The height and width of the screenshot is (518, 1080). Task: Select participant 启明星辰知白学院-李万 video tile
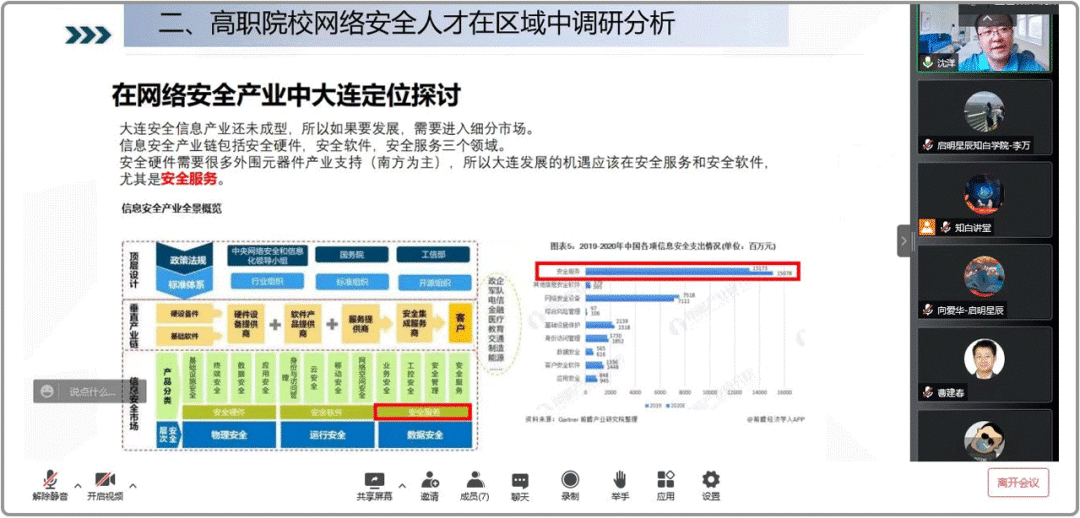point(985,116)
